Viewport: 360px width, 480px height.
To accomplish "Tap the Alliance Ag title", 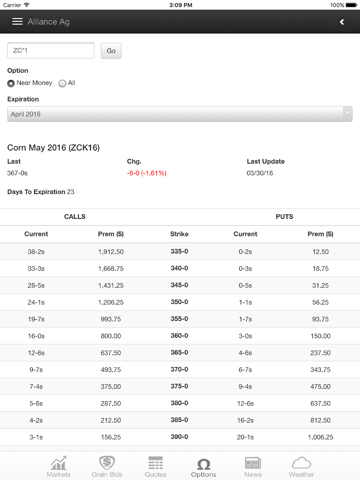I will [49, 22].
